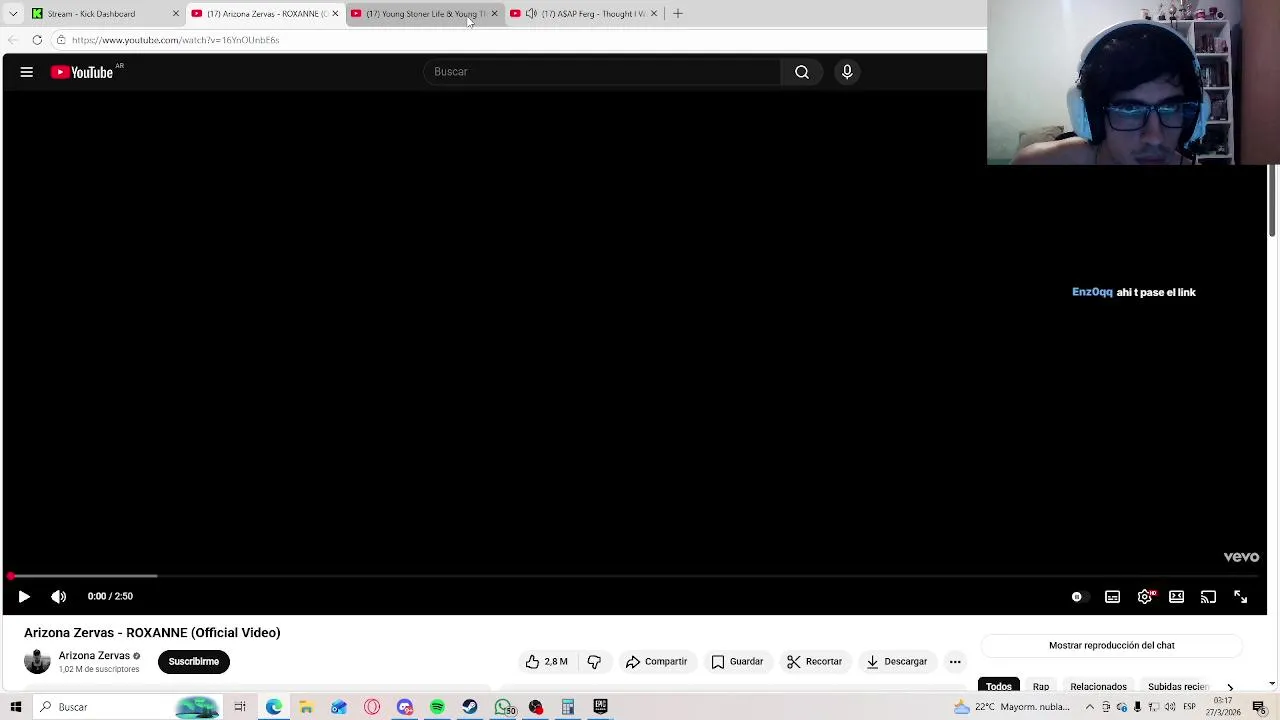Open a new browser tab

(678, 14)
